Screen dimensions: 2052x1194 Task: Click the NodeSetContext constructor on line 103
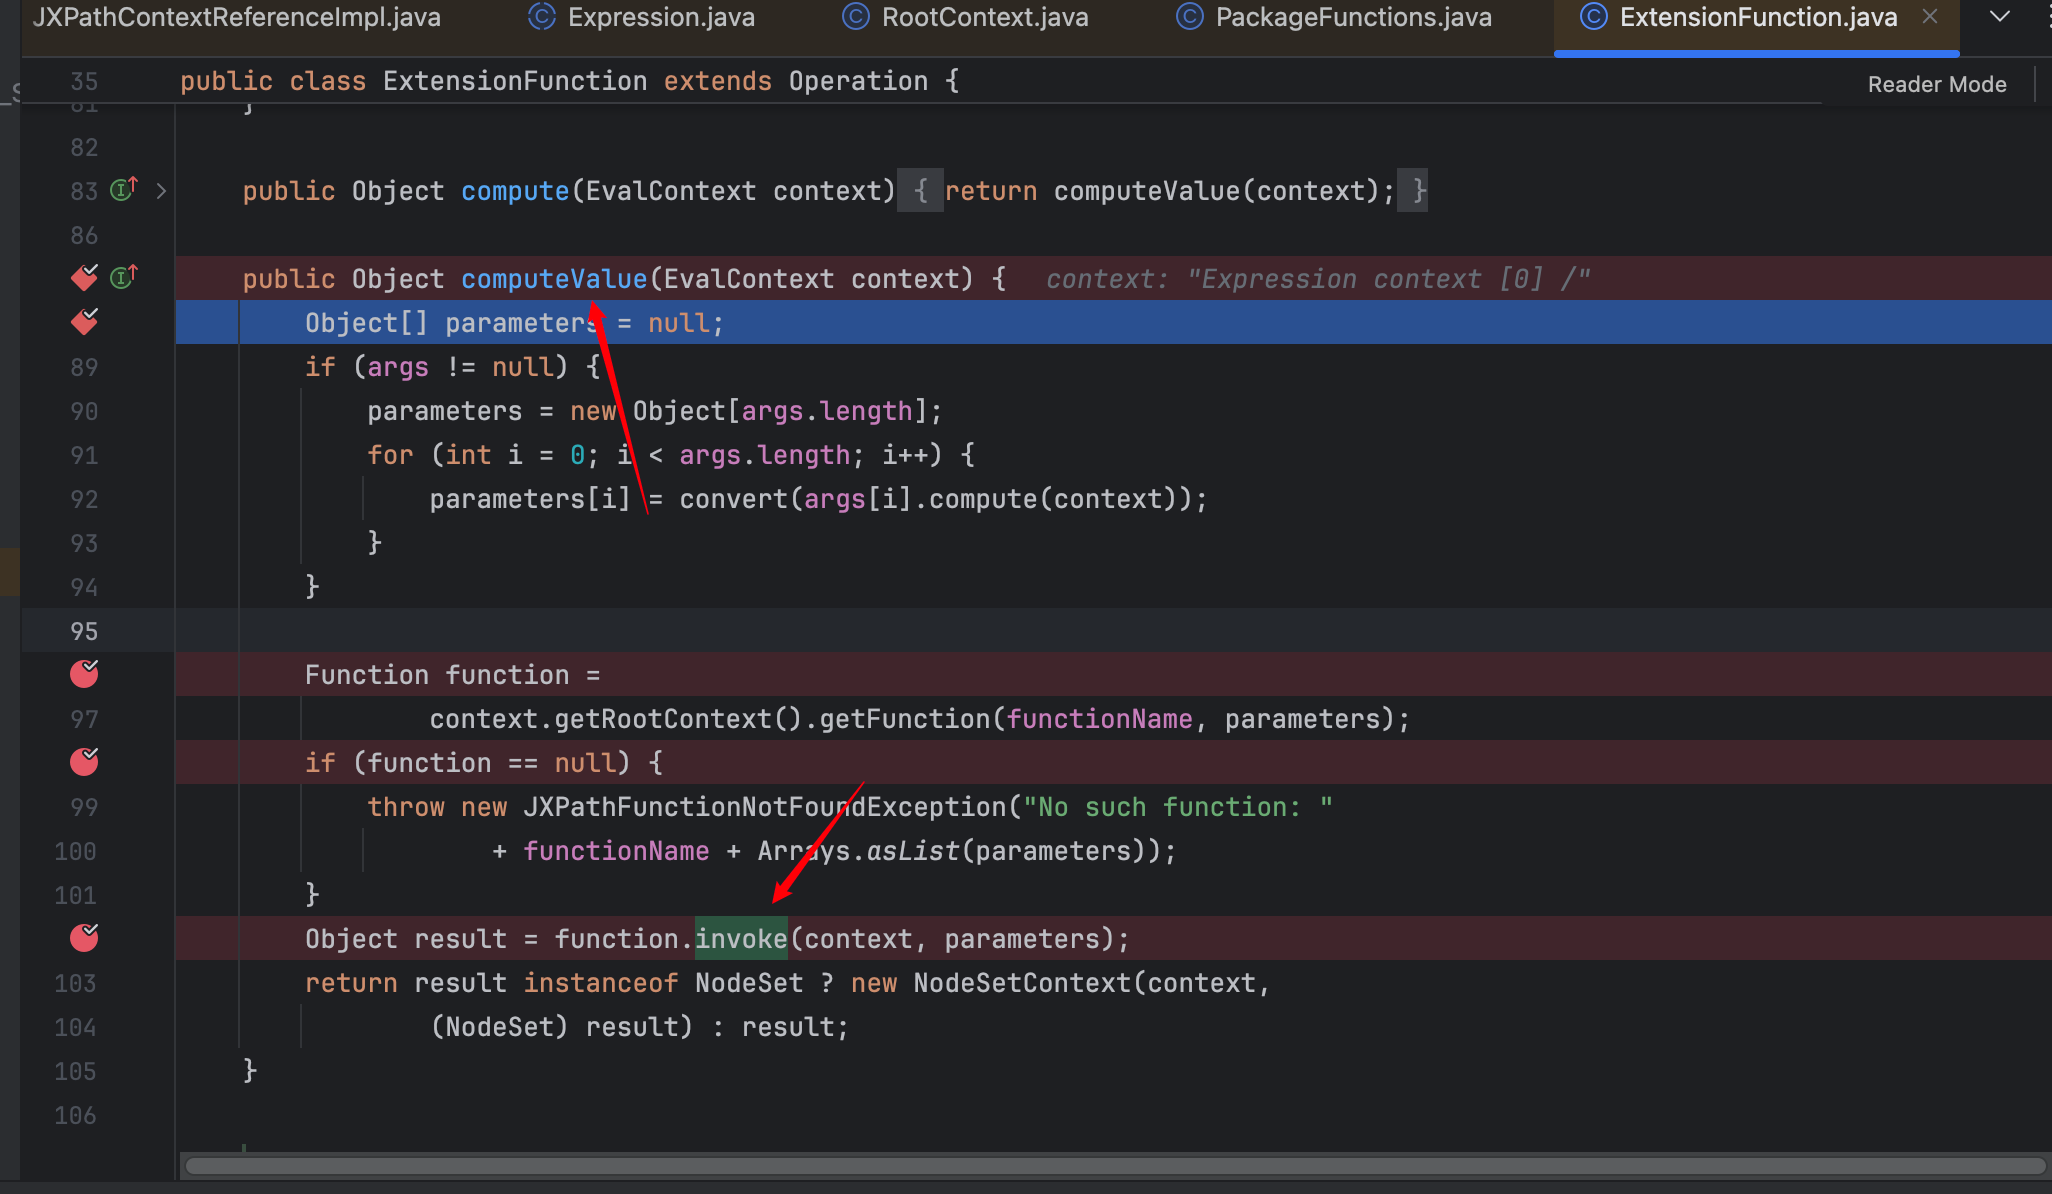[1022, 983]
